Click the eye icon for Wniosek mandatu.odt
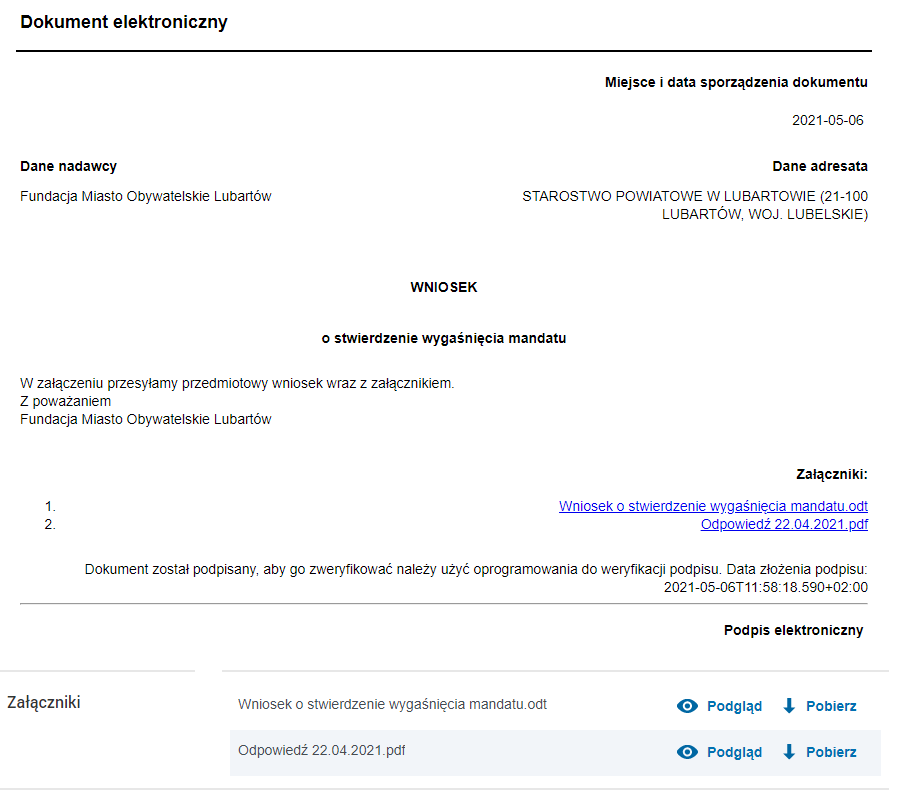901x792 pixels. coord(687,705)
